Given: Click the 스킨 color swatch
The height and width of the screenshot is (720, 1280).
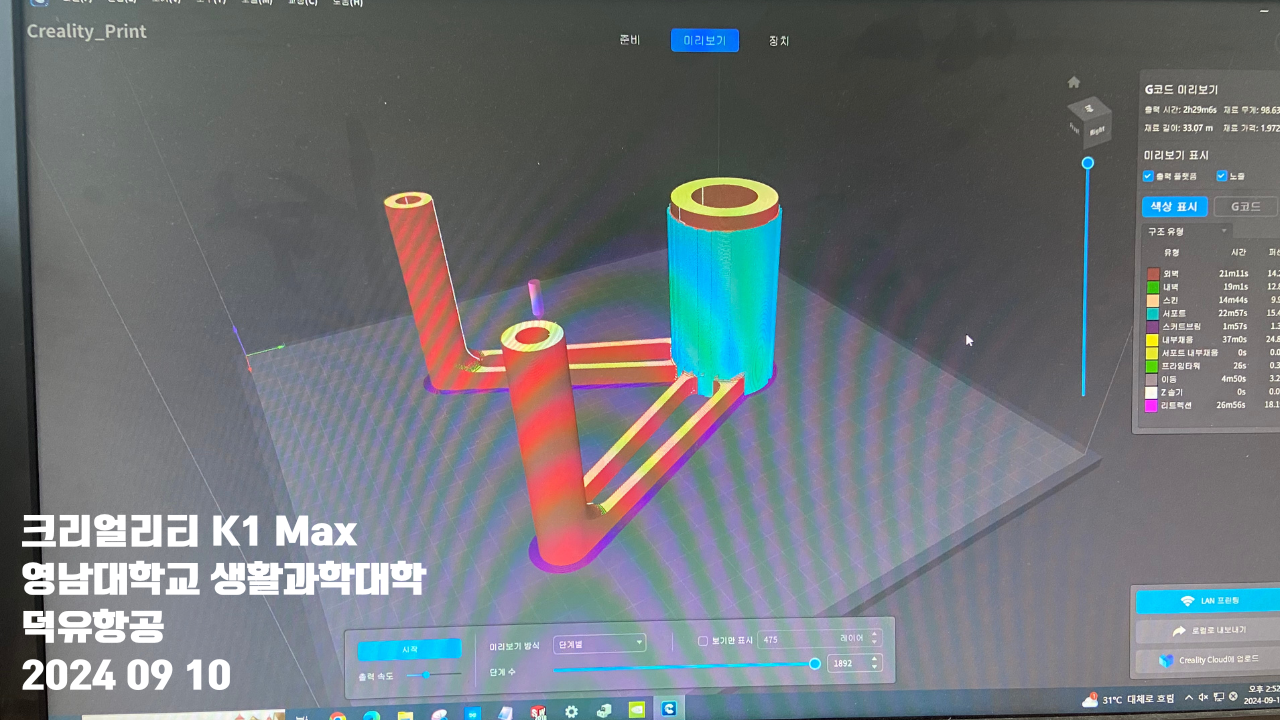Looking at the screenshot, I should click(x=1153, y=300).
